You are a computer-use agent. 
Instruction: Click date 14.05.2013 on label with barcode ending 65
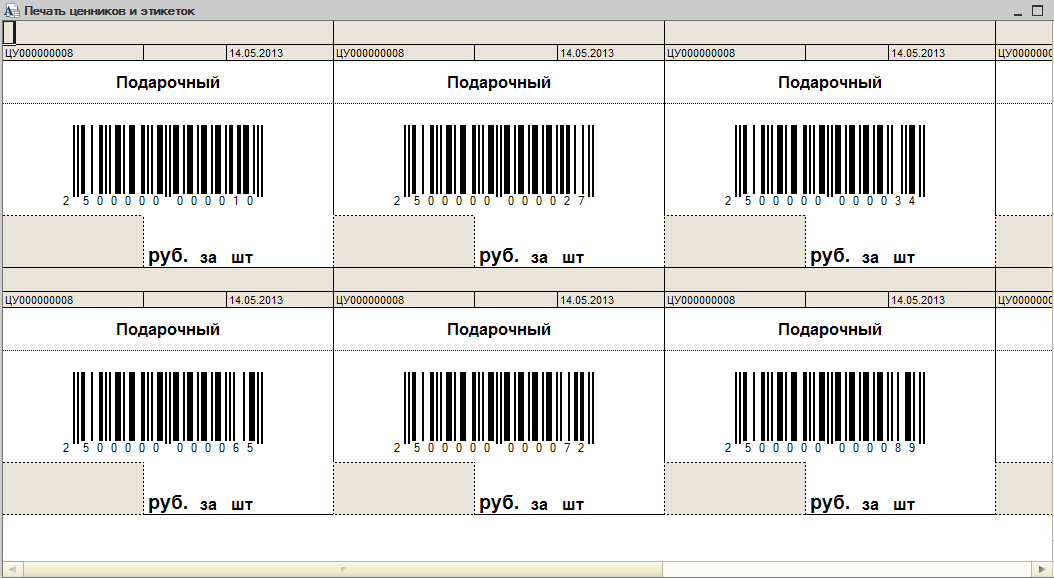pos(256,300)
